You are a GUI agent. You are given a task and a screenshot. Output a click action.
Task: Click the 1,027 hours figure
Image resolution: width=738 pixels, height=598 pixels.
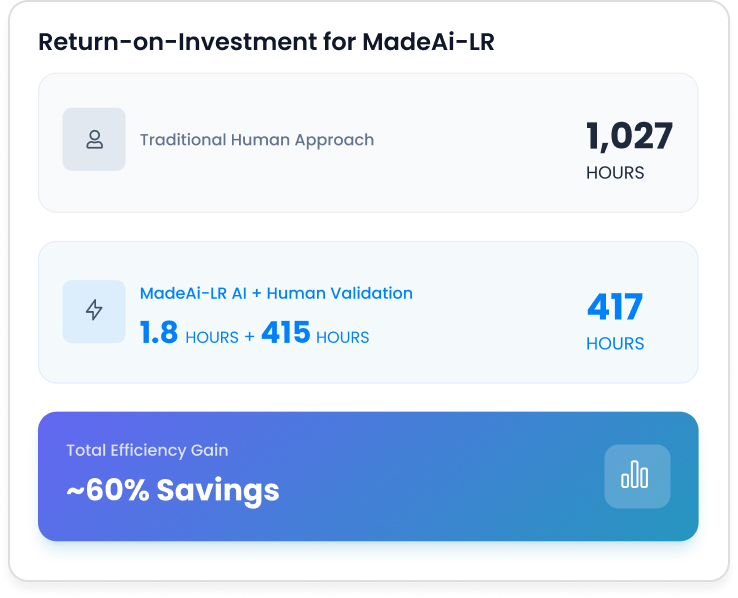pos(629,136)
